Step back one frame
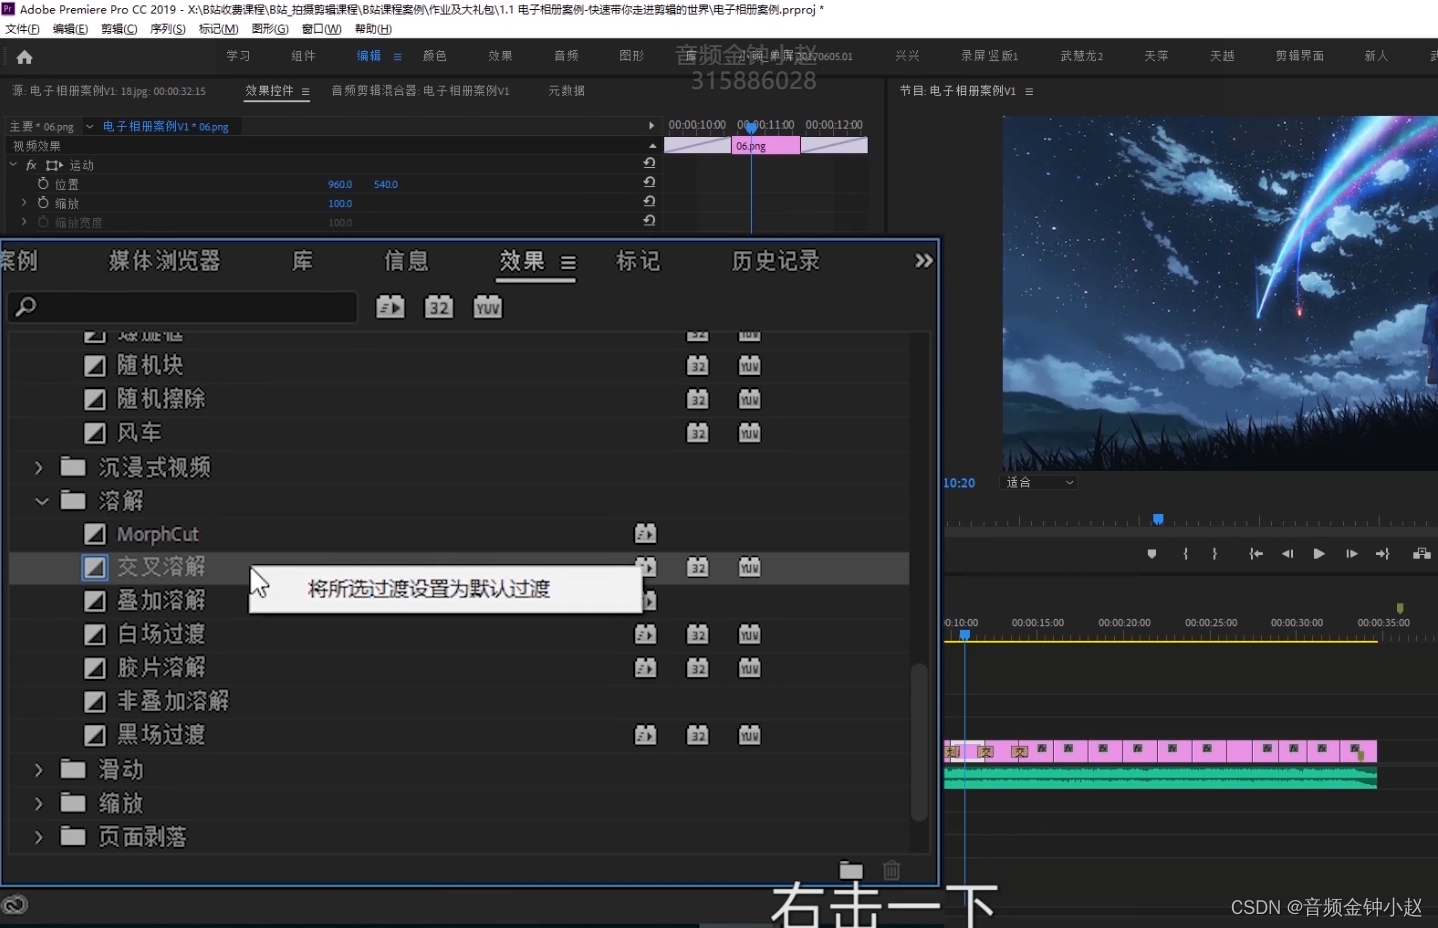Viewport: 1438px width, 928px height. [1288, 553]
